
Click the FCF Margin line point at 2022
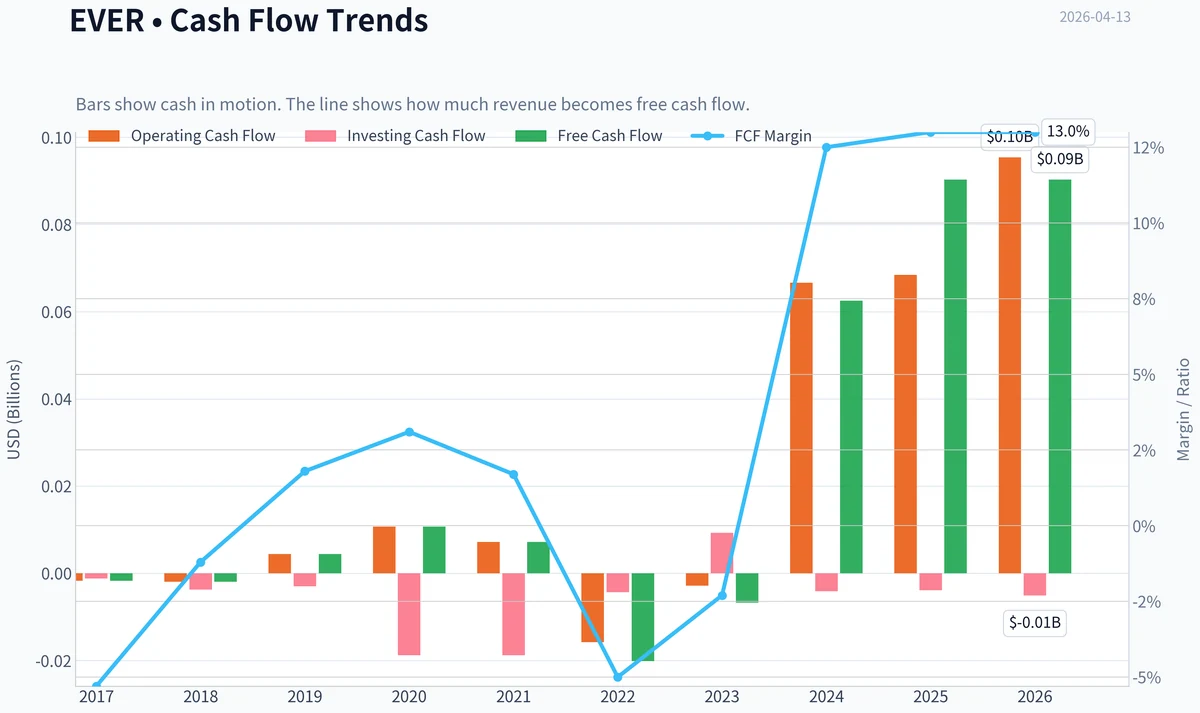click(x=618, y=677)
